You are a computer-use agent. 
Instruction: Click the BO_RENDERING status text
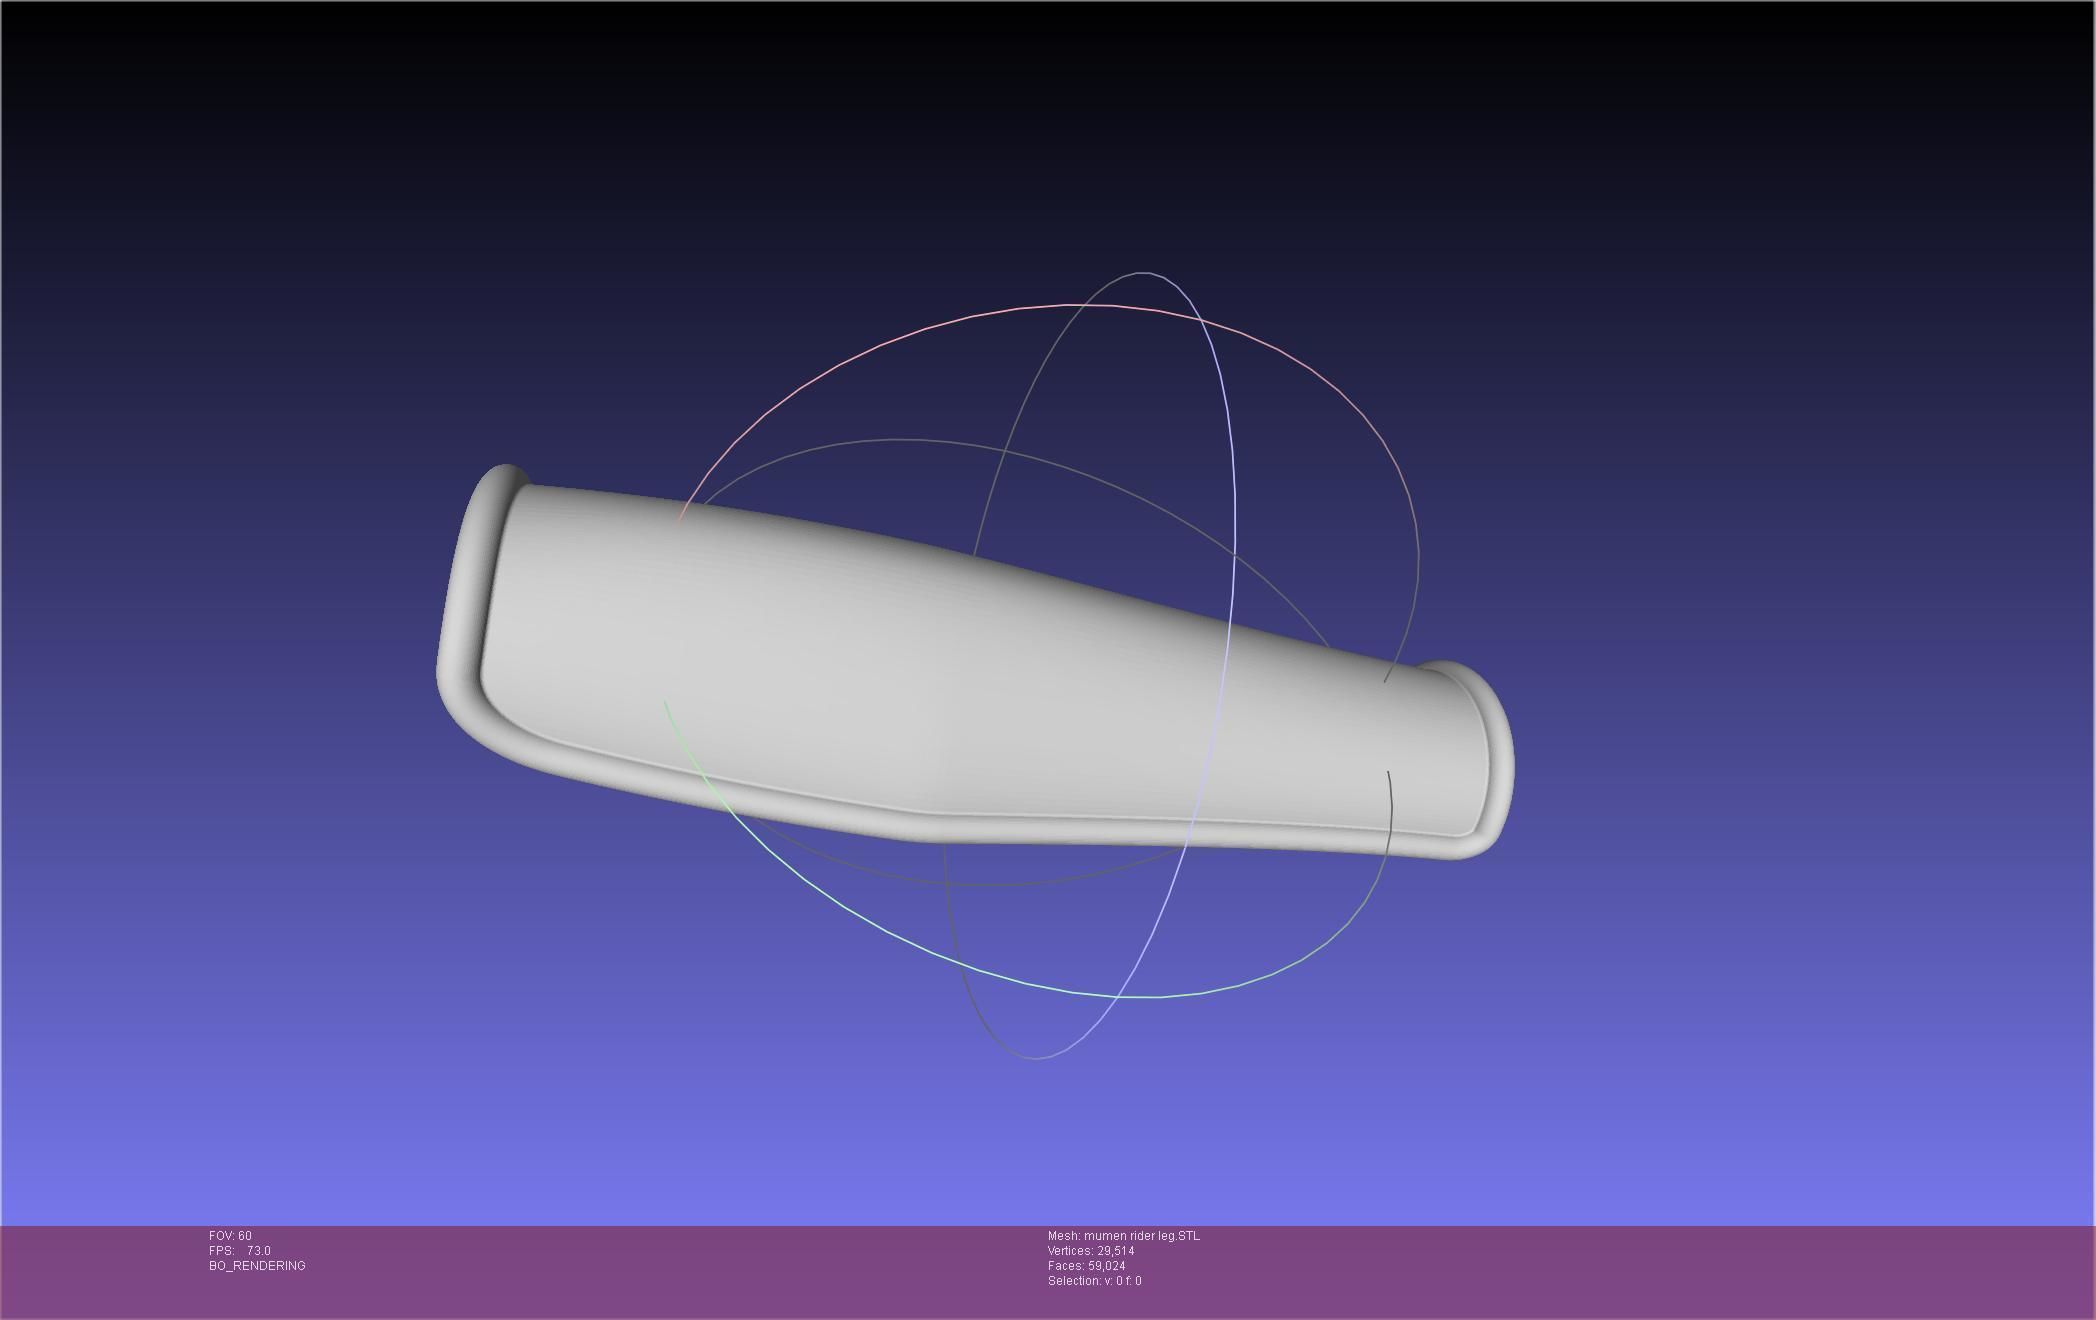click(257, 1266)
